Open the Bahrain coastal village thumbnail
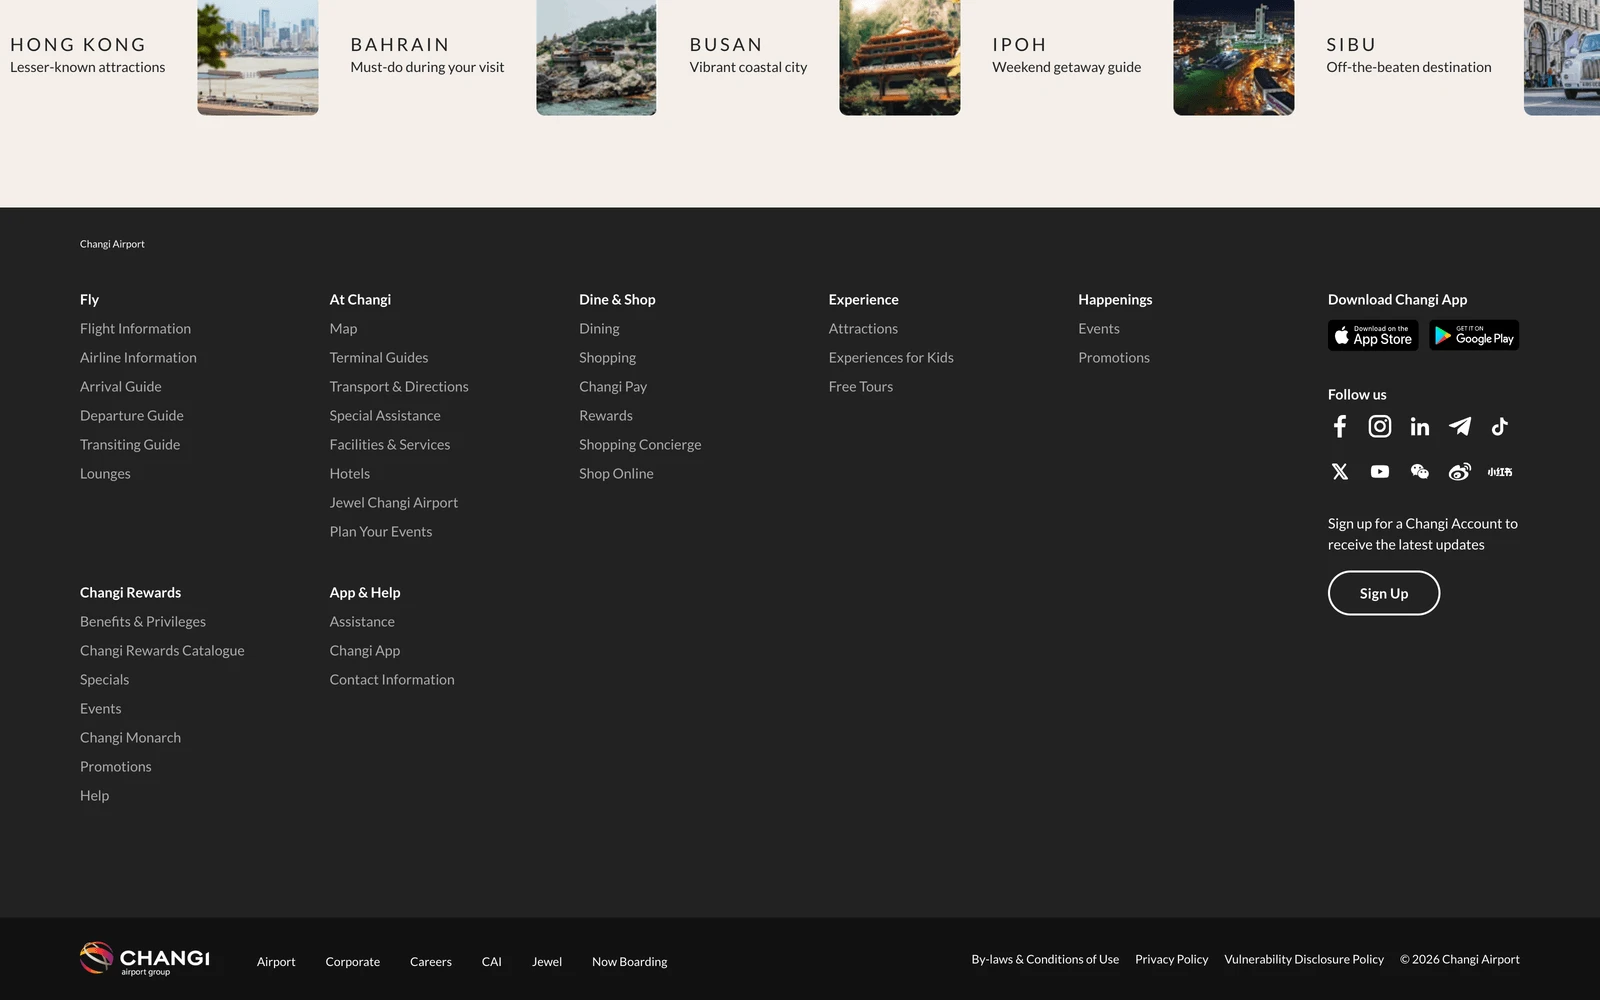Image resolution: width=1600 pixels, height=1000 pixels. [597, 57]
